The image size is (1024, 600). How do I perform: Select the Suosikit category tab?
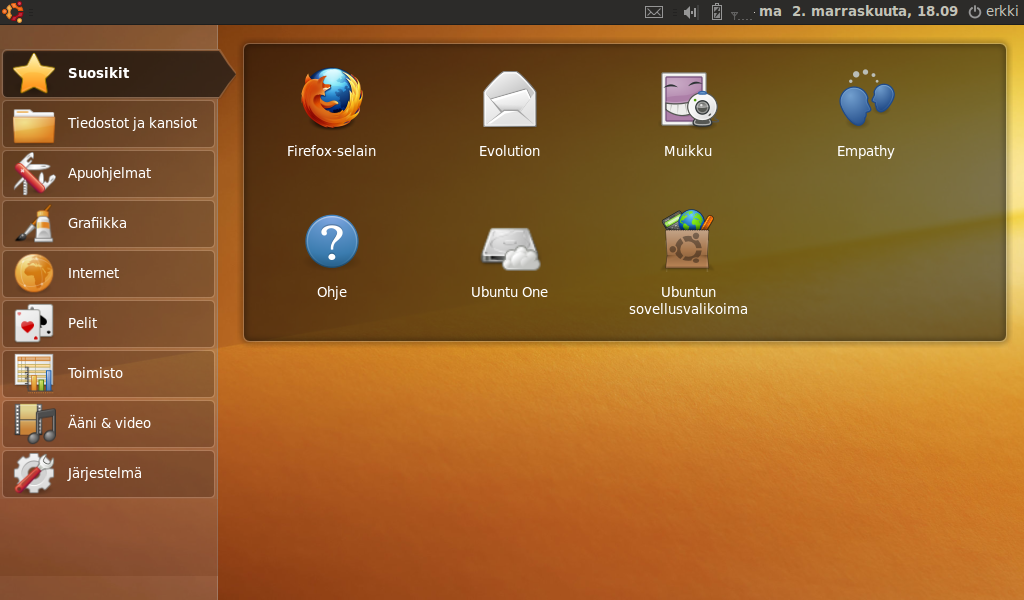[x=108, y=73]
